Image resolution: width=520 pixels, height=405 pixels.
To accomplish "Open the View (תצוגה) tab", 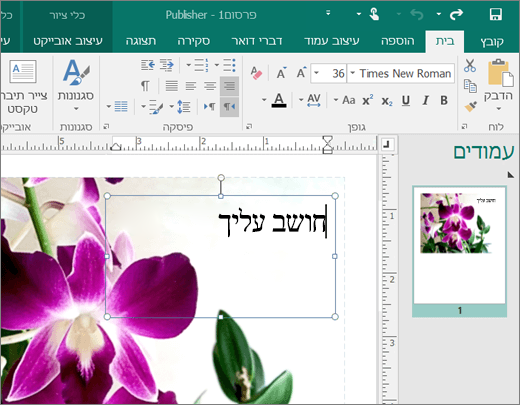I will click(141, 41).
